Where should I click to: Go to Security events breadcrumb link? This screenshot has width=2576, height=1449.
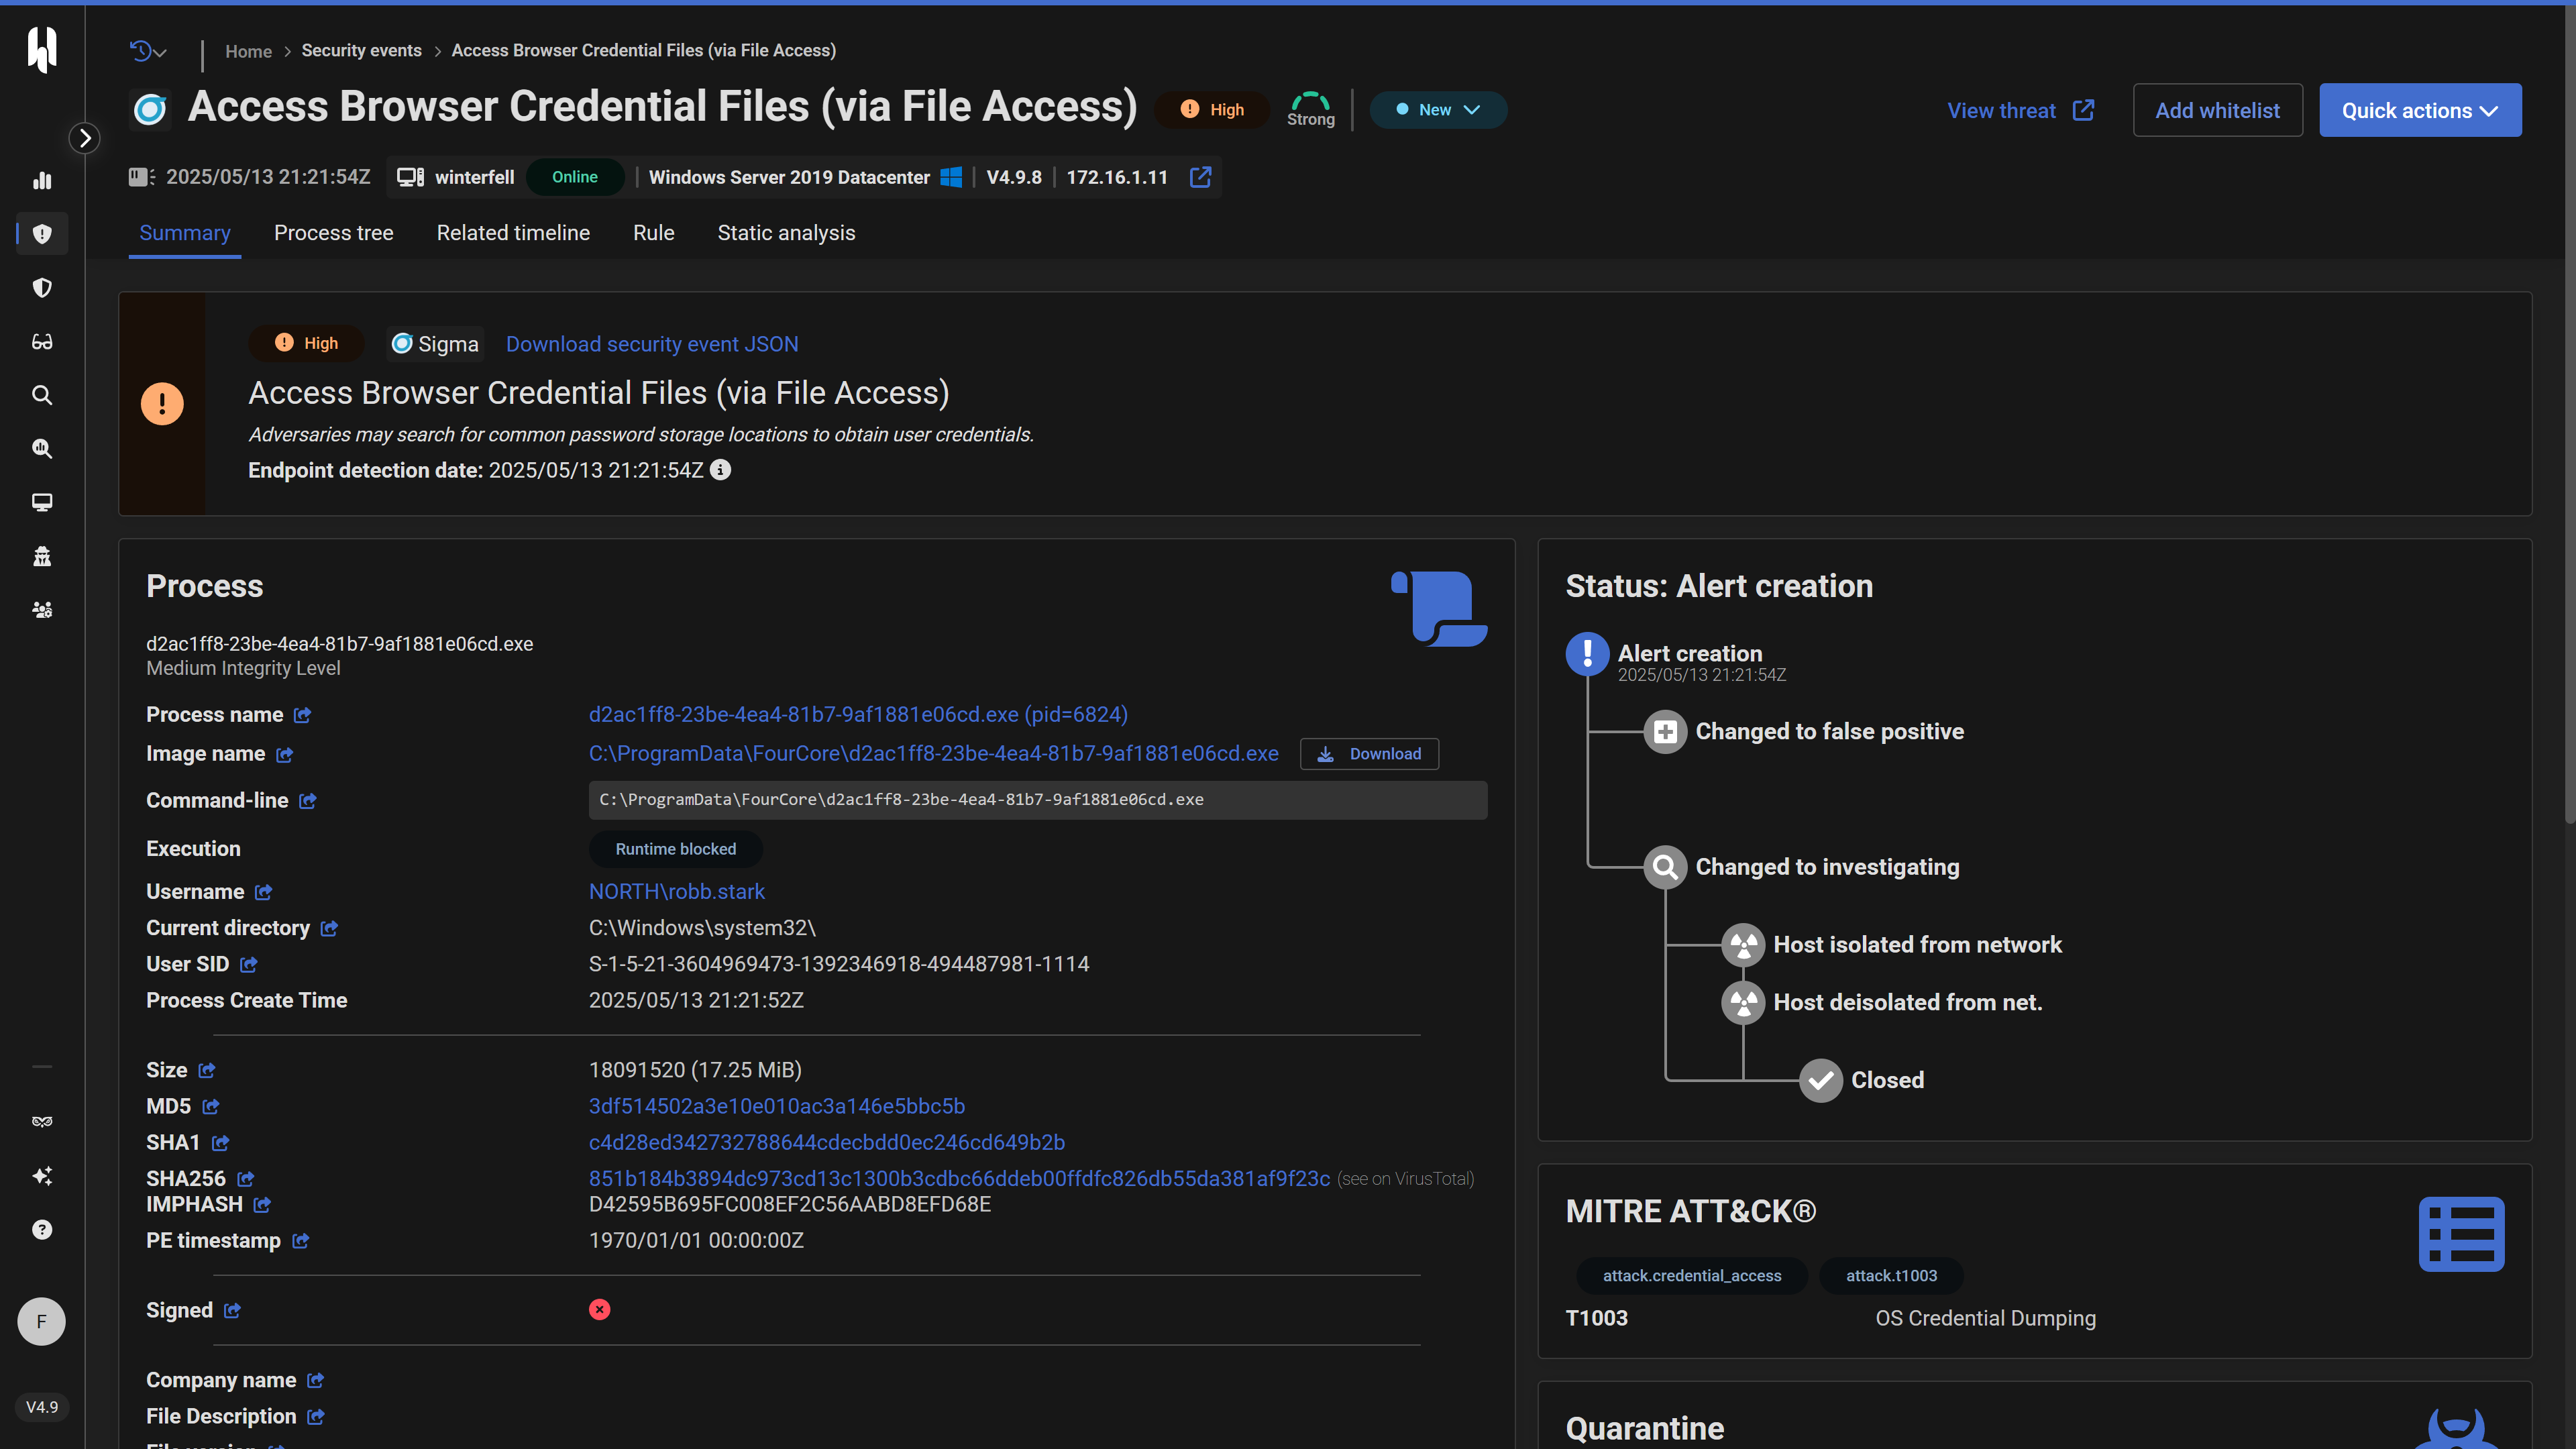pyautogui.click(x=361, y=50)
